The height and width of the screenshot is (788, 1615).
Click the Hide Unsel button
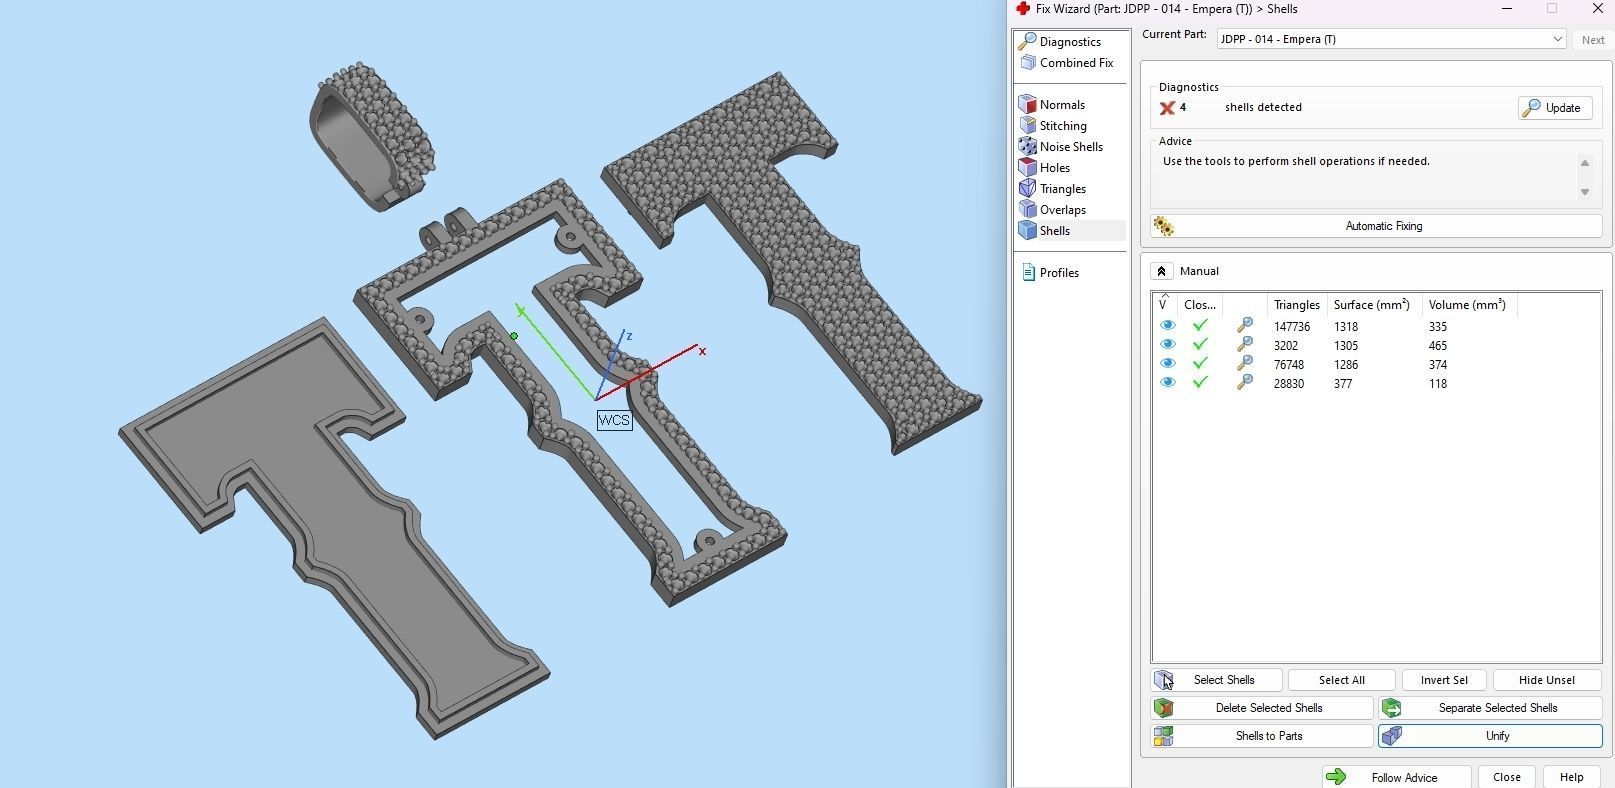pos(1546,680)
